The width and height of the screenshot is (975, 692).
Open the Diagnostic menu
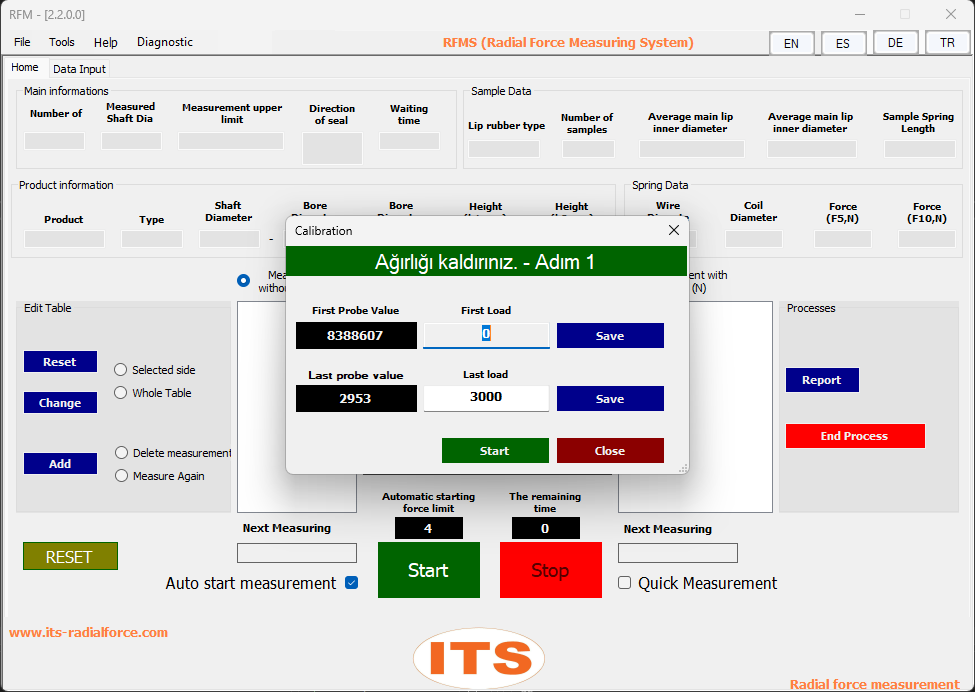coord(165,42)
